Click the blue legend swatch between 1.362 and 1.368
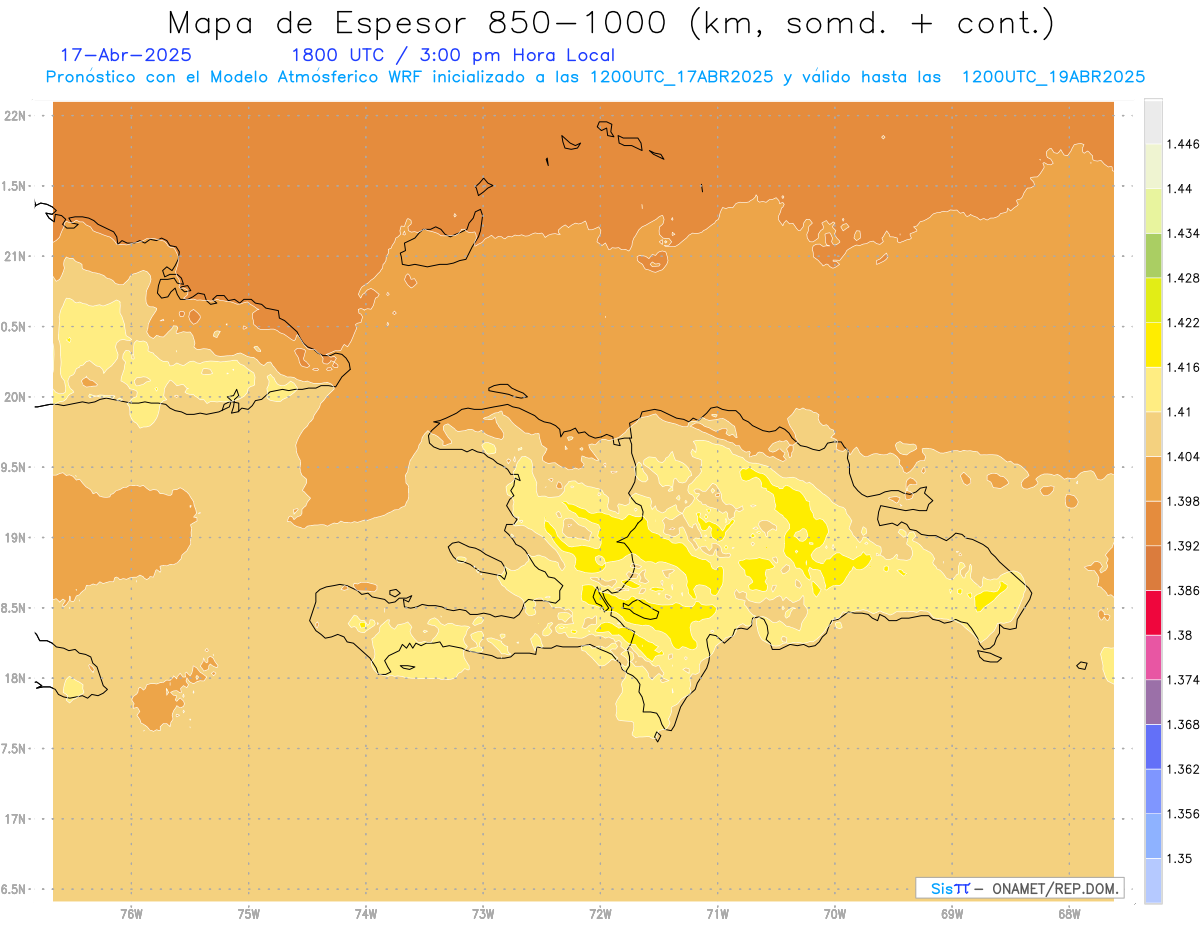The width and height of the screenshot is (1200, 927). point(1153,746)
